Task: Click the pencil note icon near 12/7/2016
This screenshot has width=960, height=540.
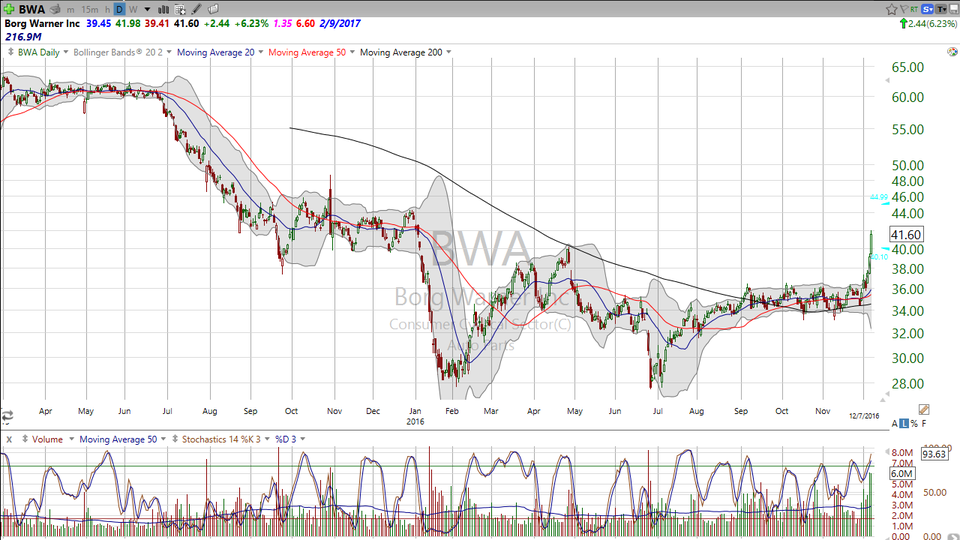Action: click(924, 410)
